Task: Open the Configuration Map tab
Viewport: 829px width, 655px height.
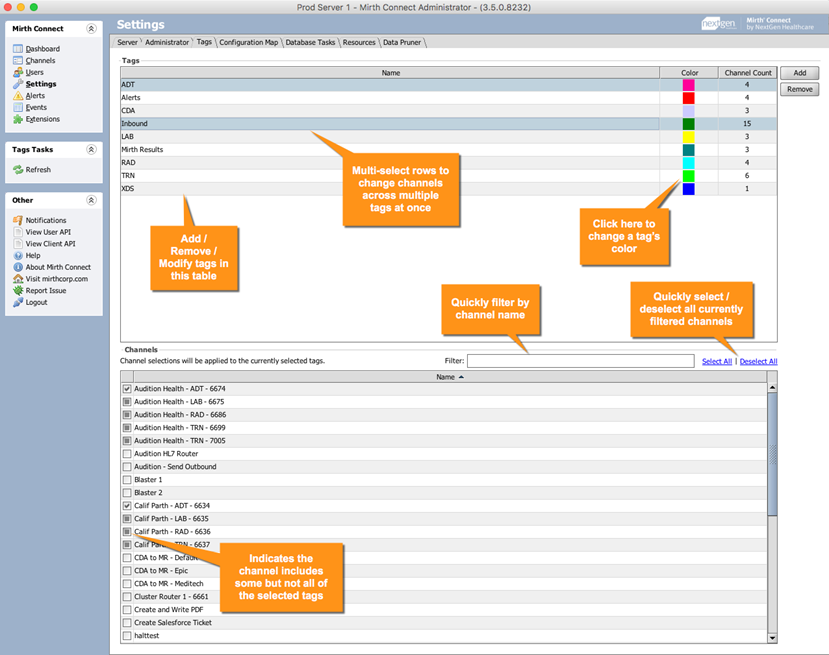Action: click(248, 42)
